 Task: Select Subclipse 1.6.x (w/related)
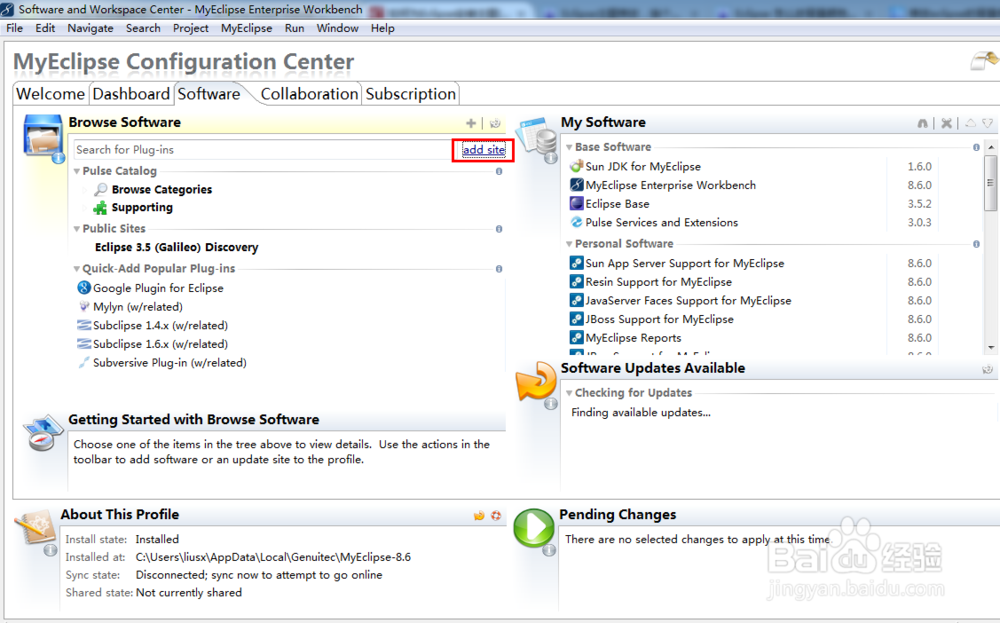pyautogui.click(x=160, y=344)
